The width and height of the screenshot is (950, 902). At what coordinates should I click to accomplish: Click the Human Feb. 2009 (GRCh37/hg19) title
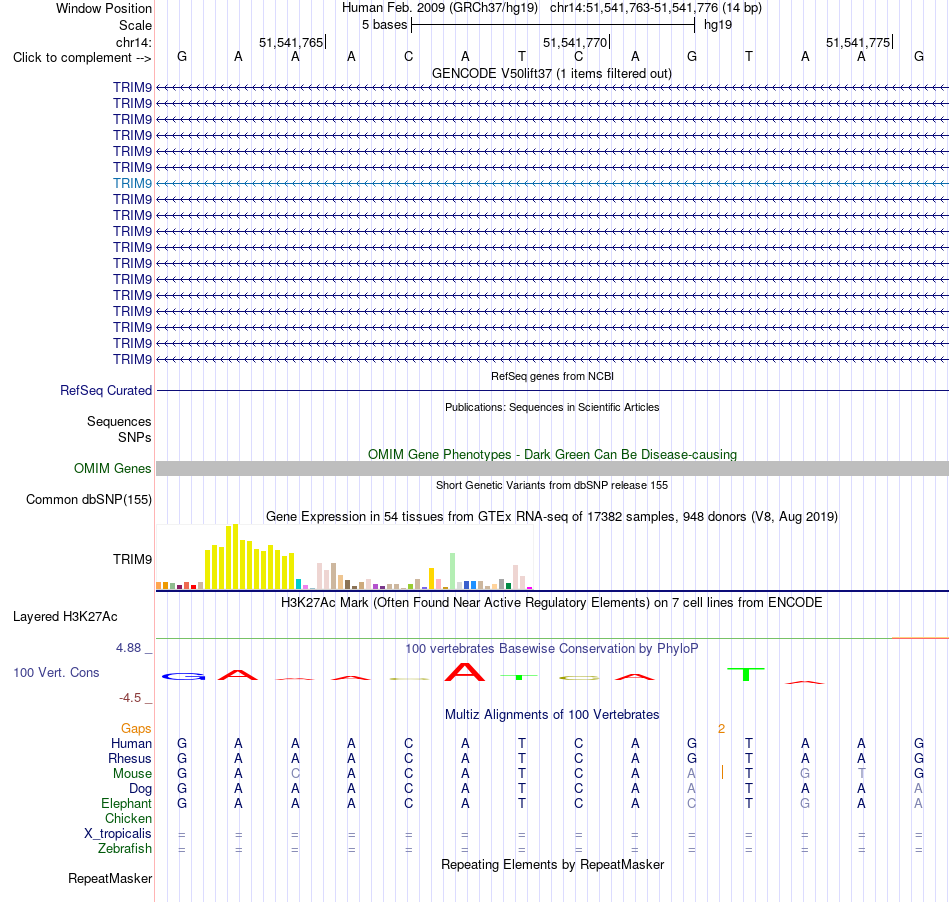(x=440, y=8)
